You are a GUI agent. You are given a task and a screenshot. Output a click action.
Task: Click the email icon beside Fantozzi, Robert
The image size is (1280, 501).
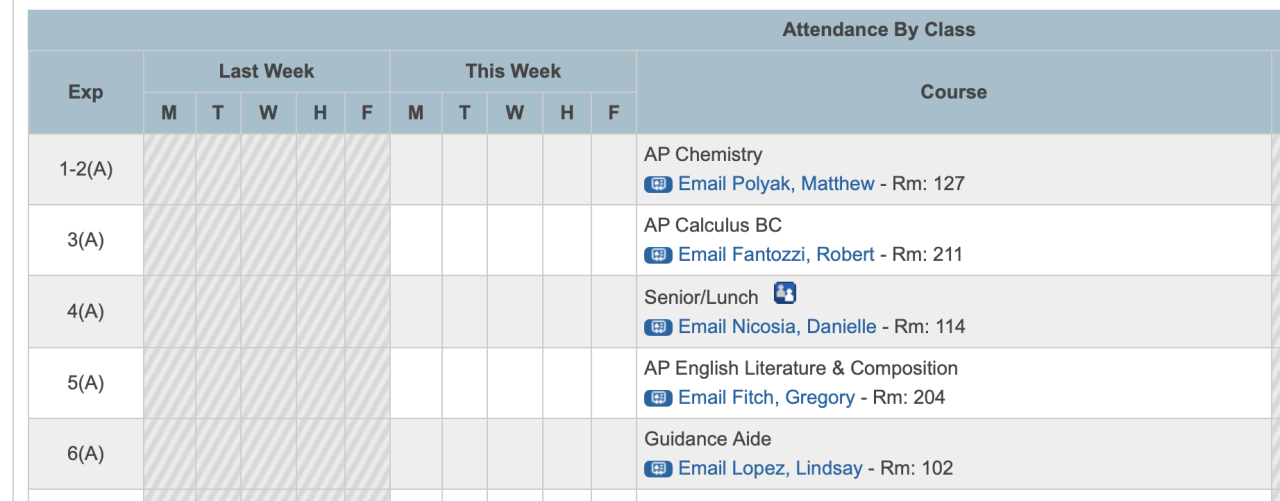pos(658,255)
